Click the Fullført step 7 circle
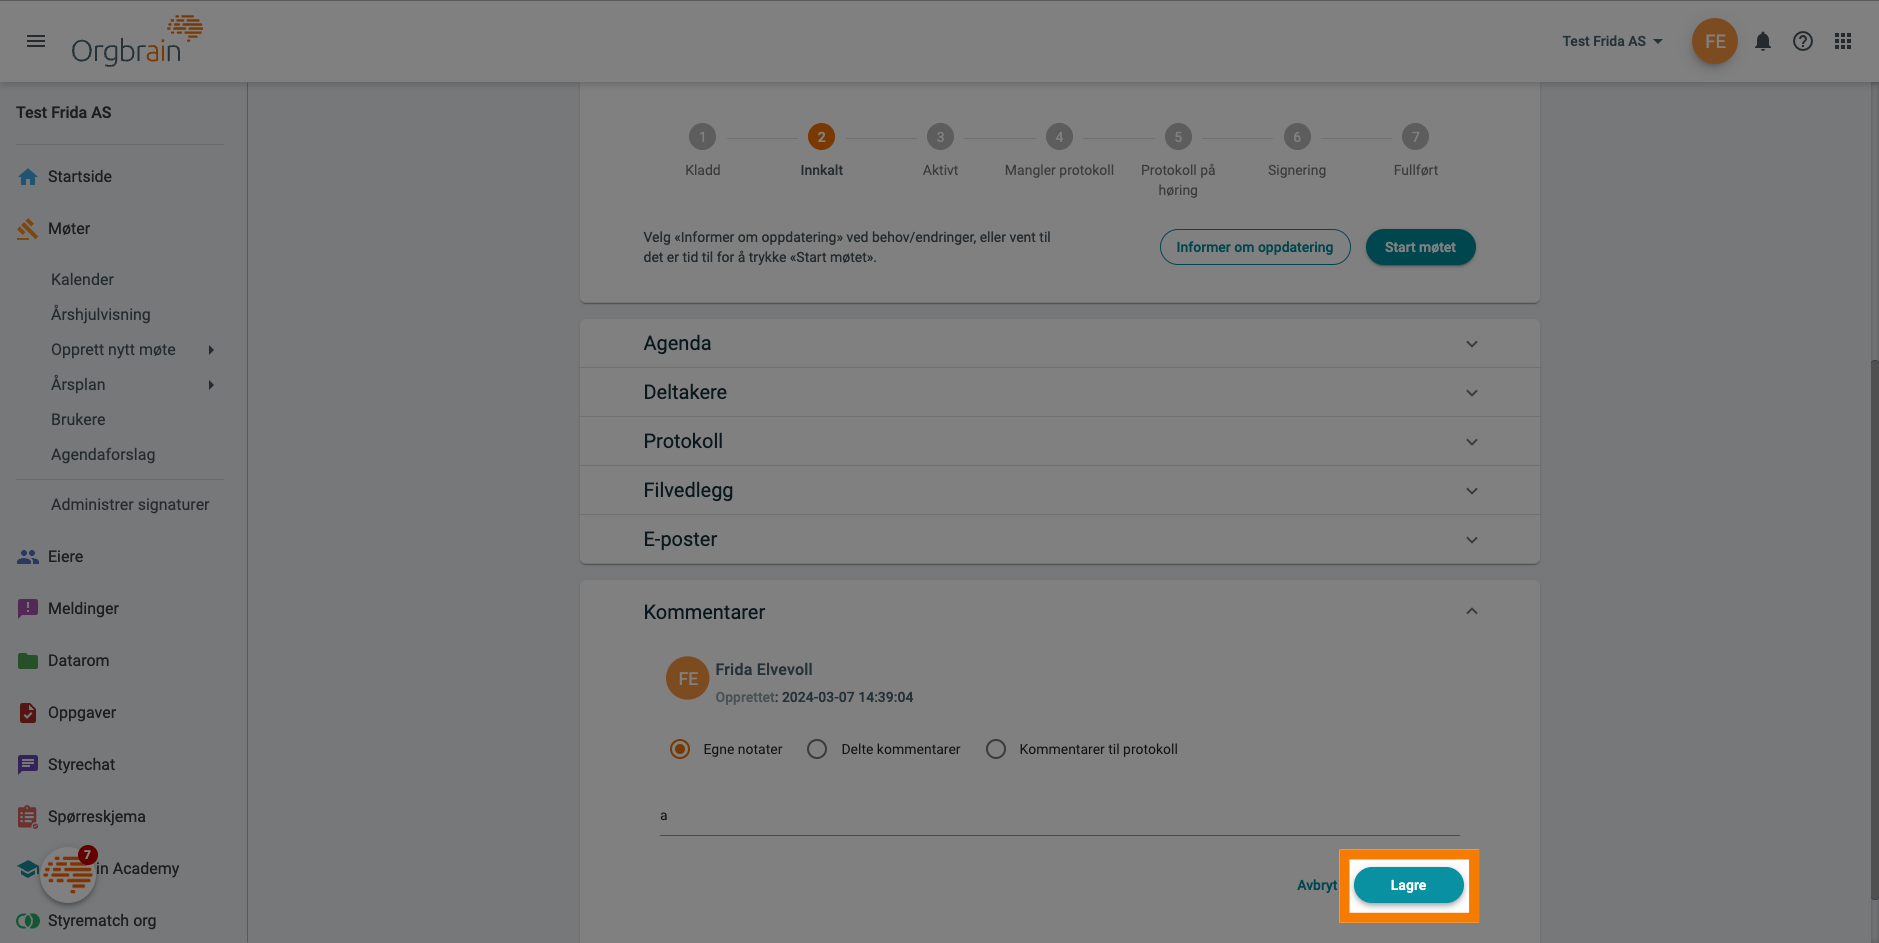1879x943 pixels. 1415,137
